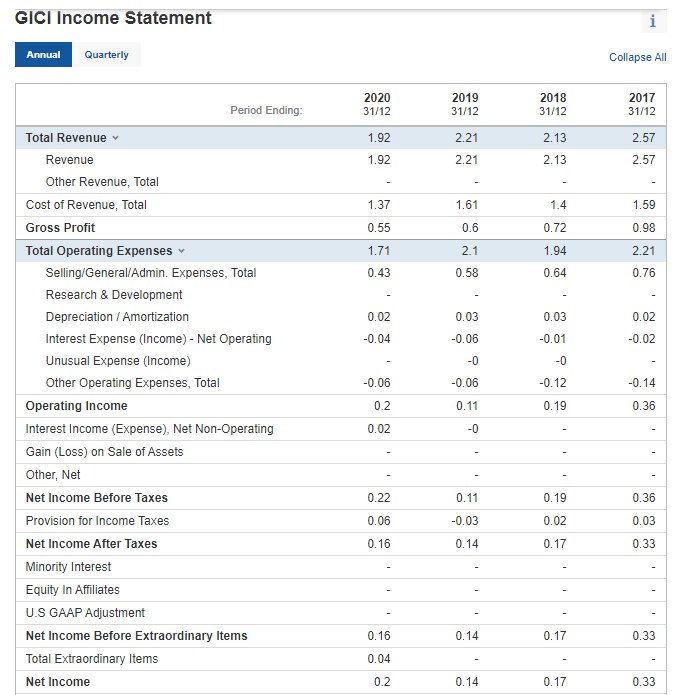This screenshot has width=679, height=695.
Task: Select Net Income Before Extraordinary Items label
Action: [x=137, y=636]
